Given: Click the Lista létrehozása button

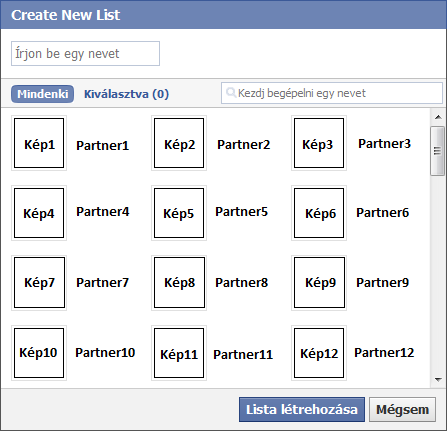Looking at the screenshot, I should 302,409.
